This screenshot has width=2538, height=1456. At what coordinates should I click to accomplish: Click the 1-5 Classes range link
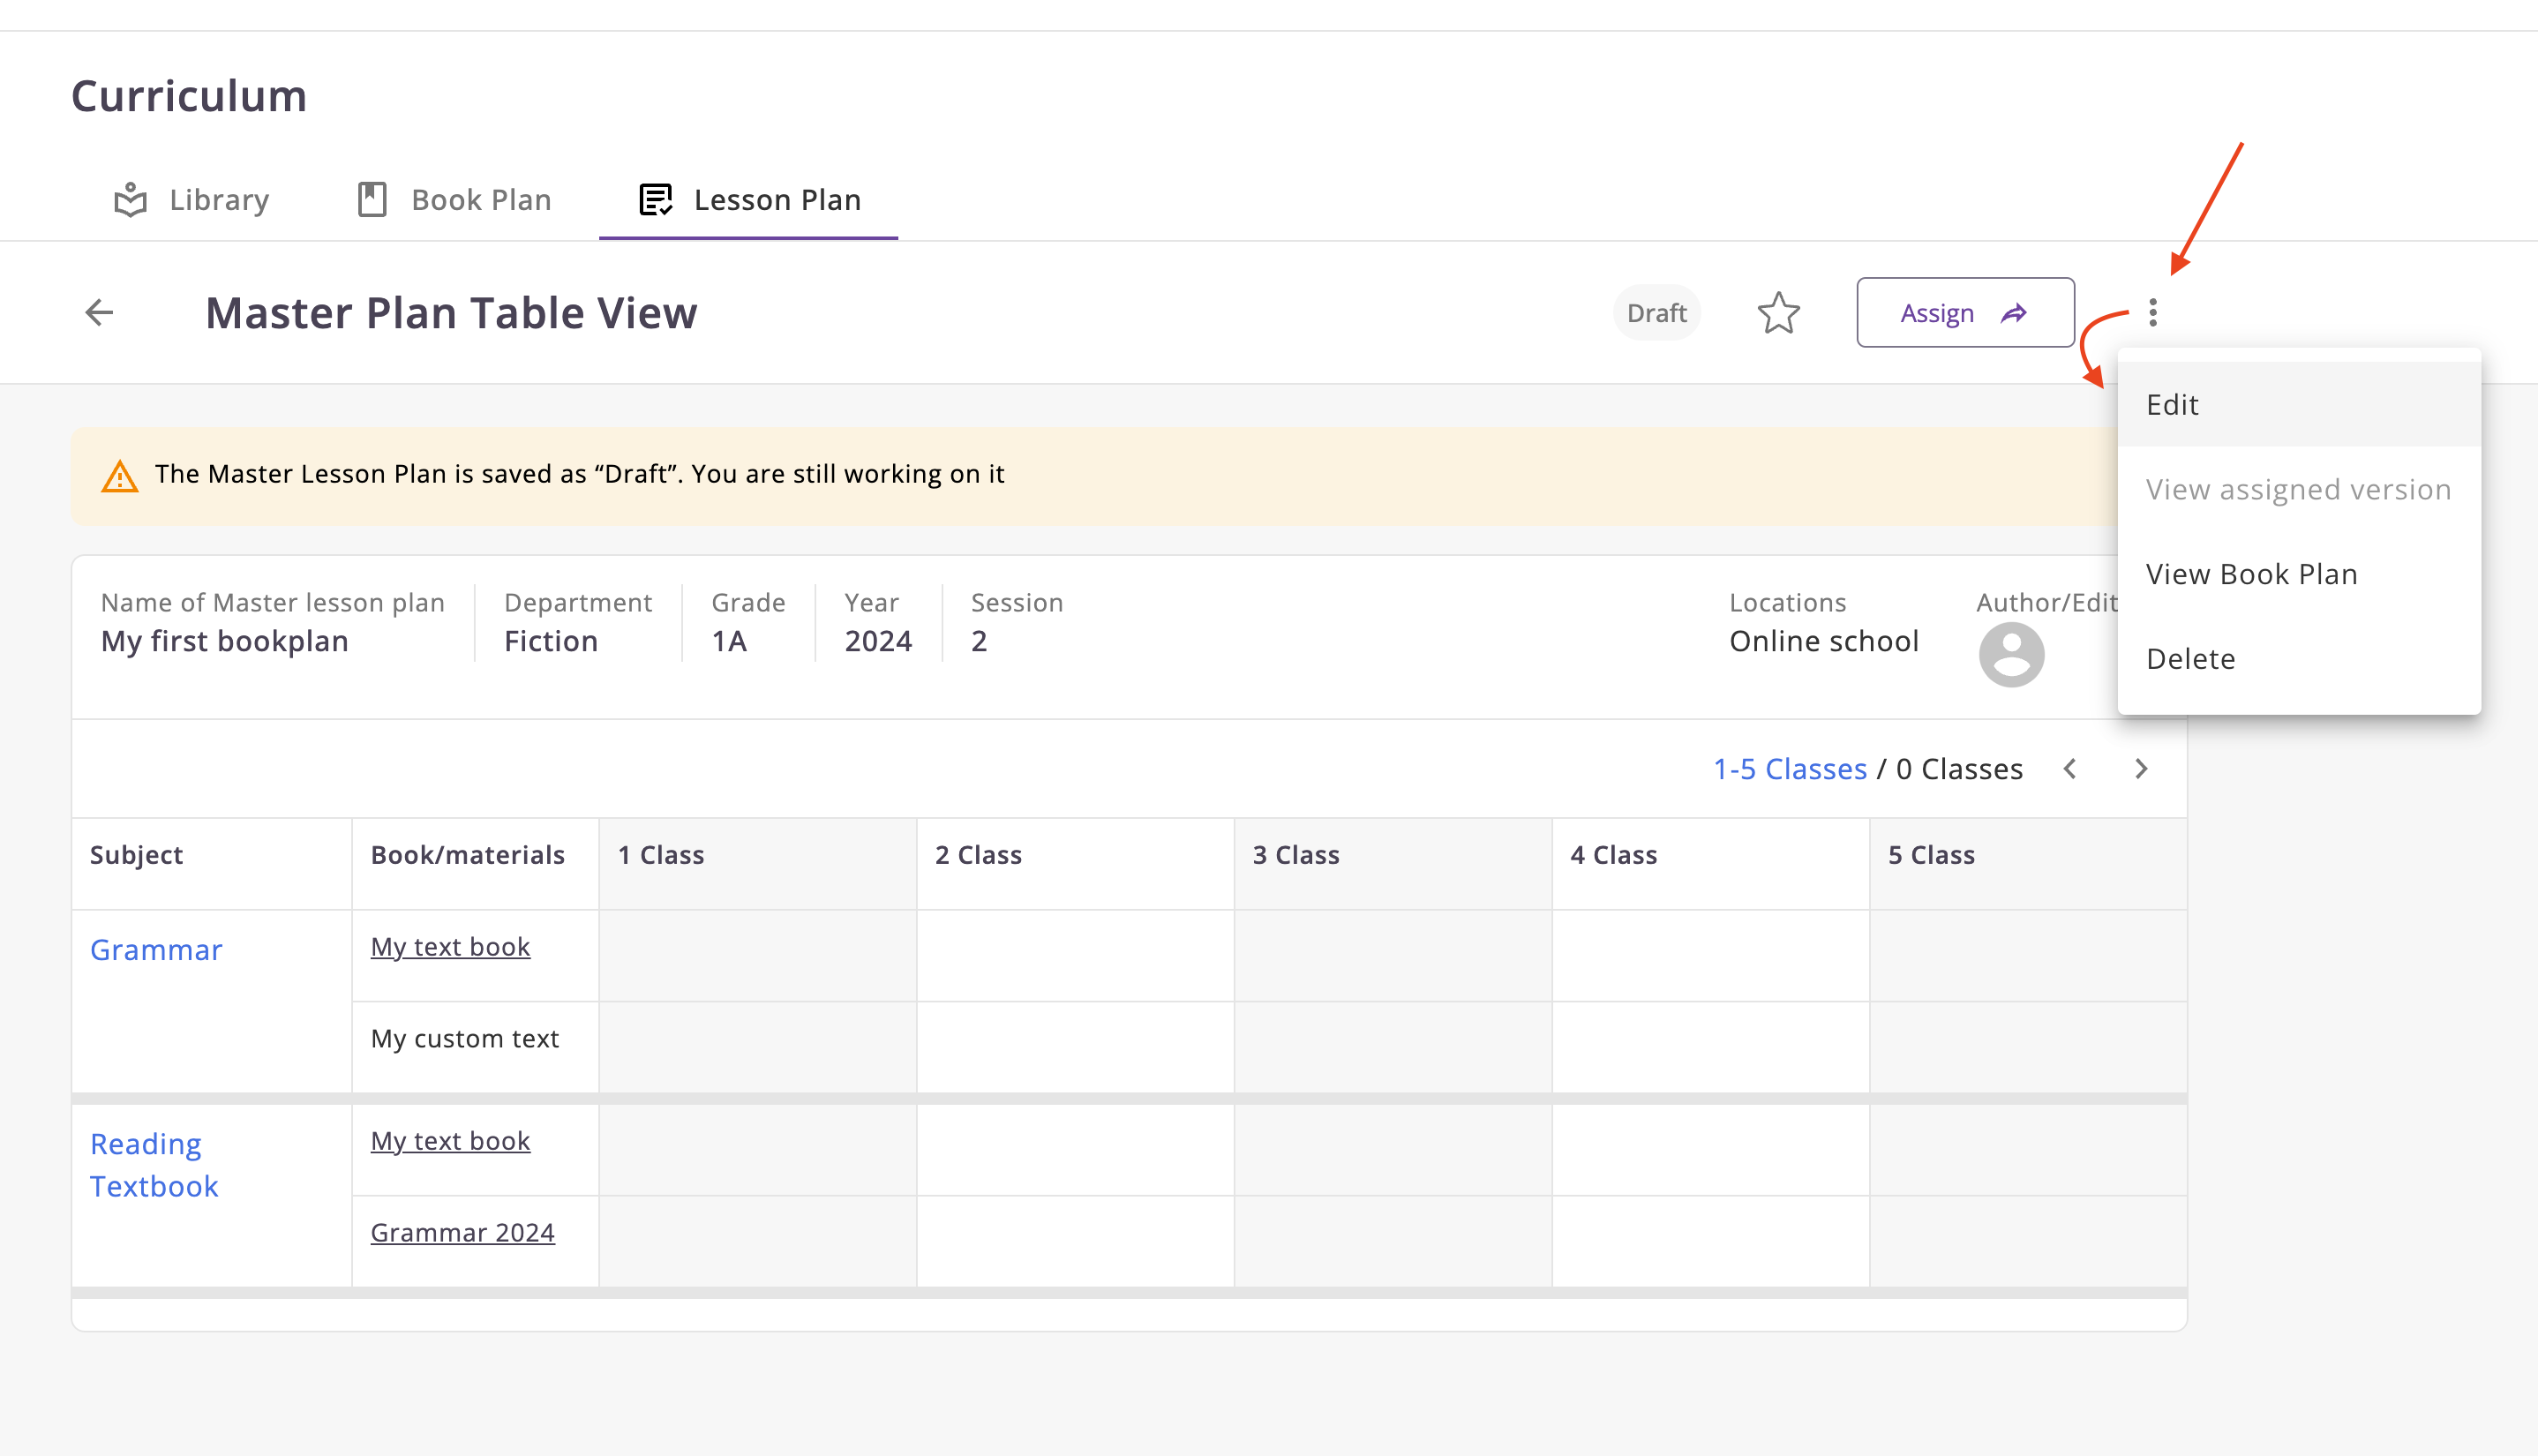[x=1789, y=768]
